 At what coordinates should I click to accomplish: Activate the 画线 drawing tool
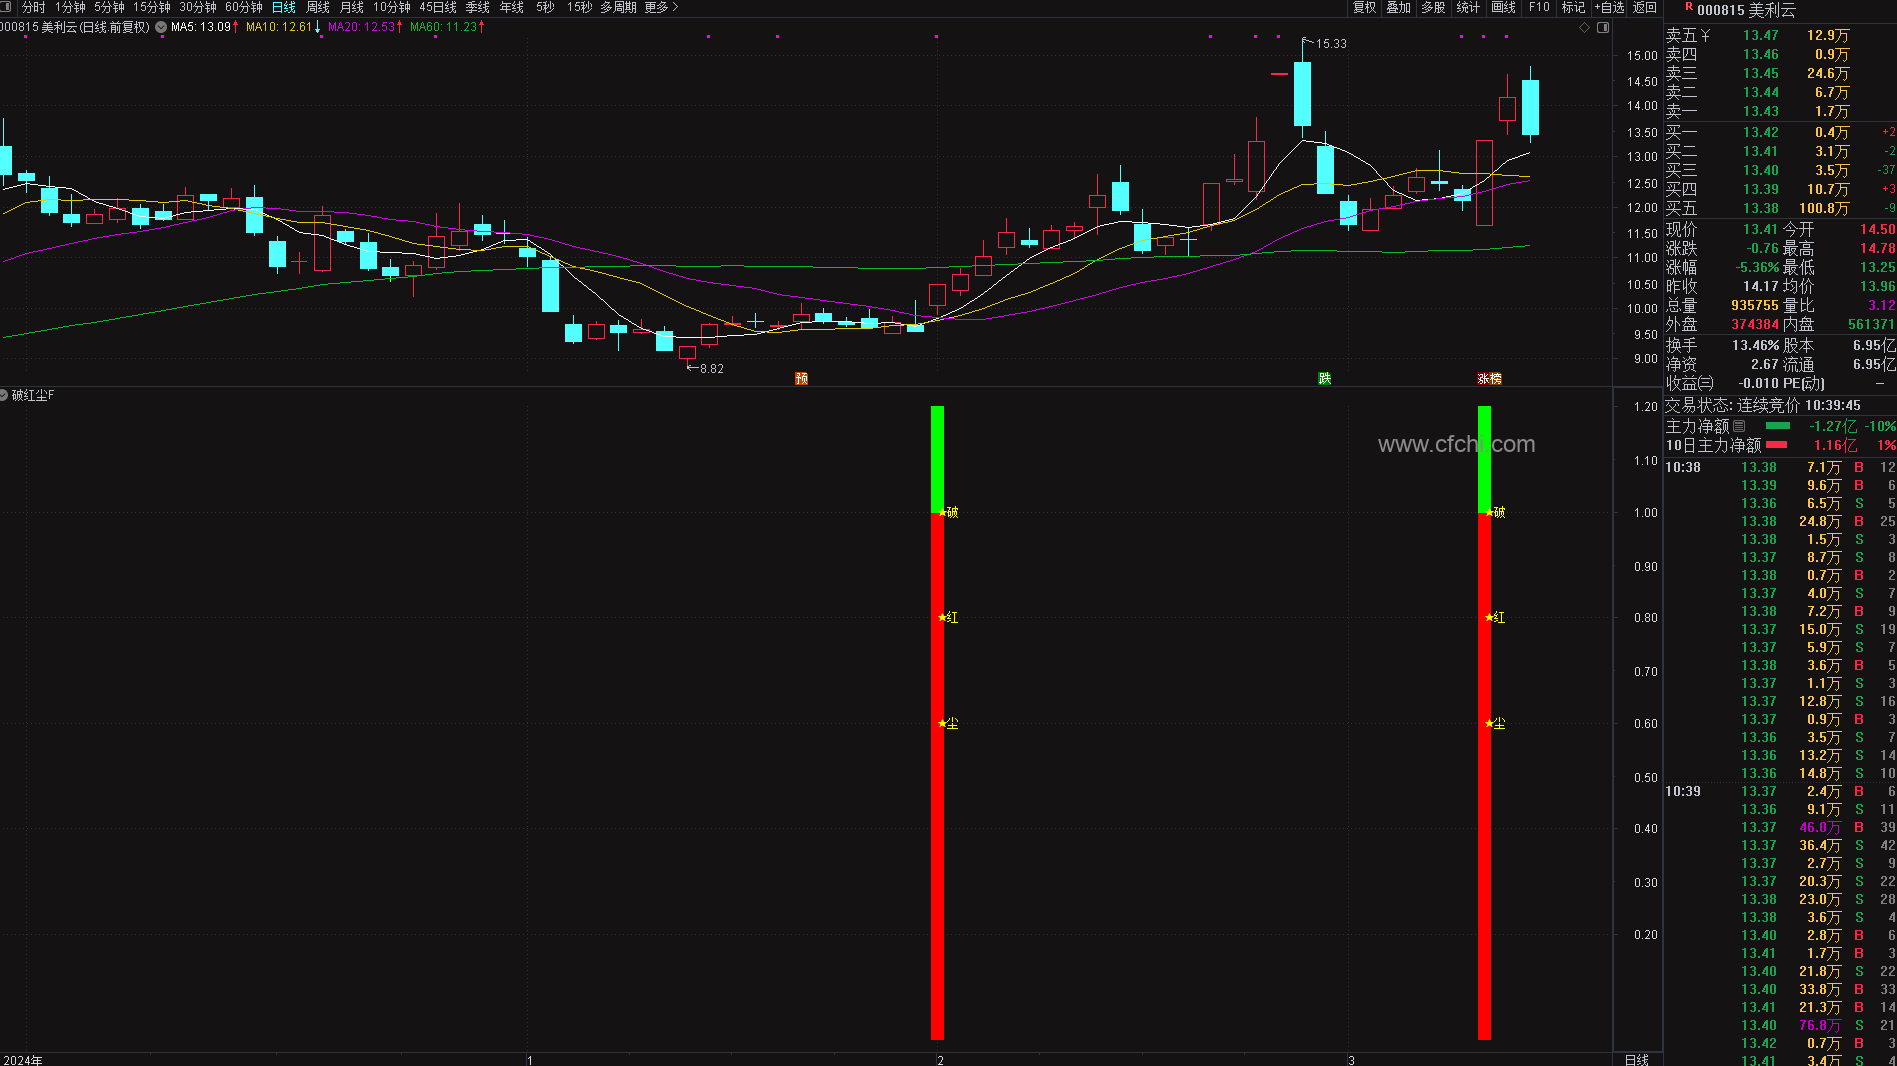pyautogui.click(x=1504, y=7)
